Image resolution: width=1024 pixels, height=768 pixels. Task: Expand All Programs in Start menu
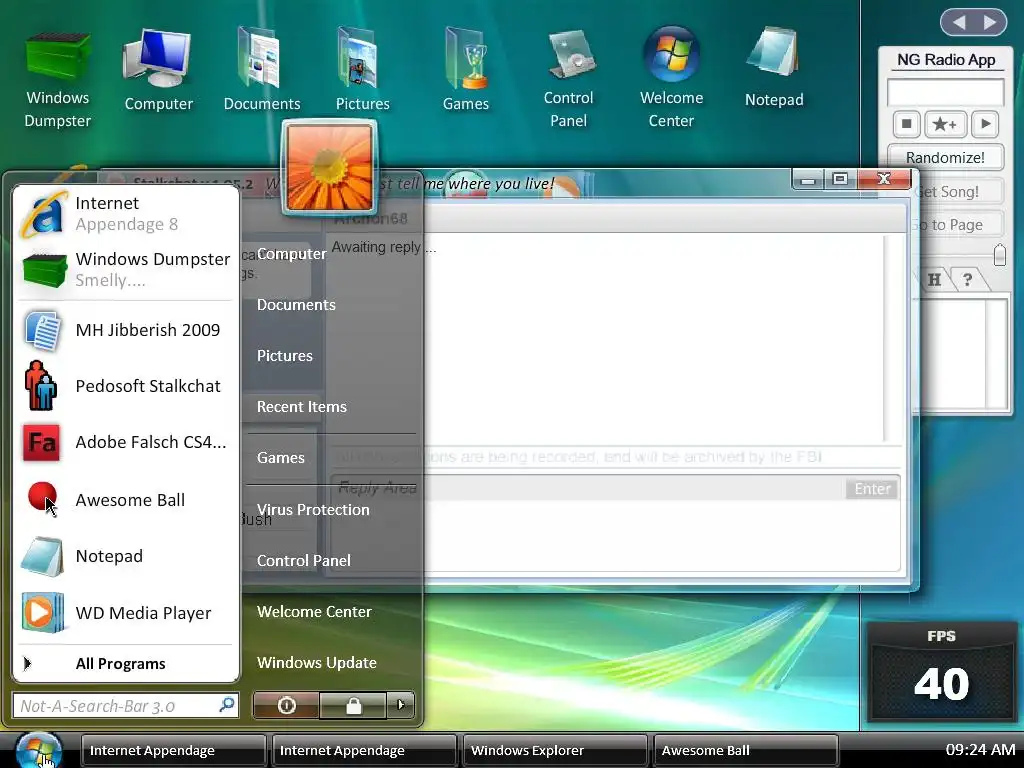[125, 664]
